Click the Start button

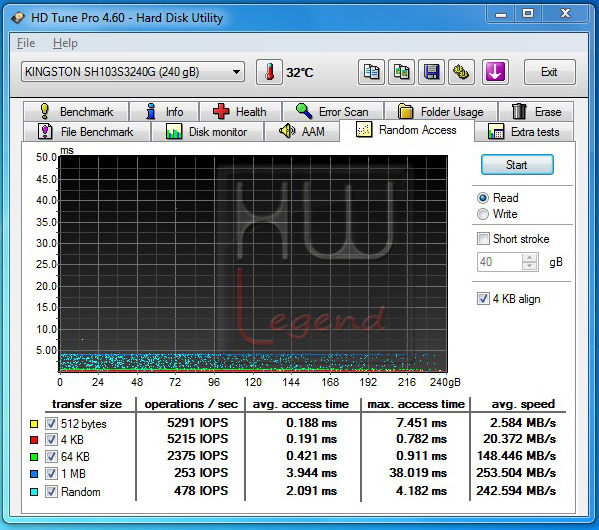(517, 165)
